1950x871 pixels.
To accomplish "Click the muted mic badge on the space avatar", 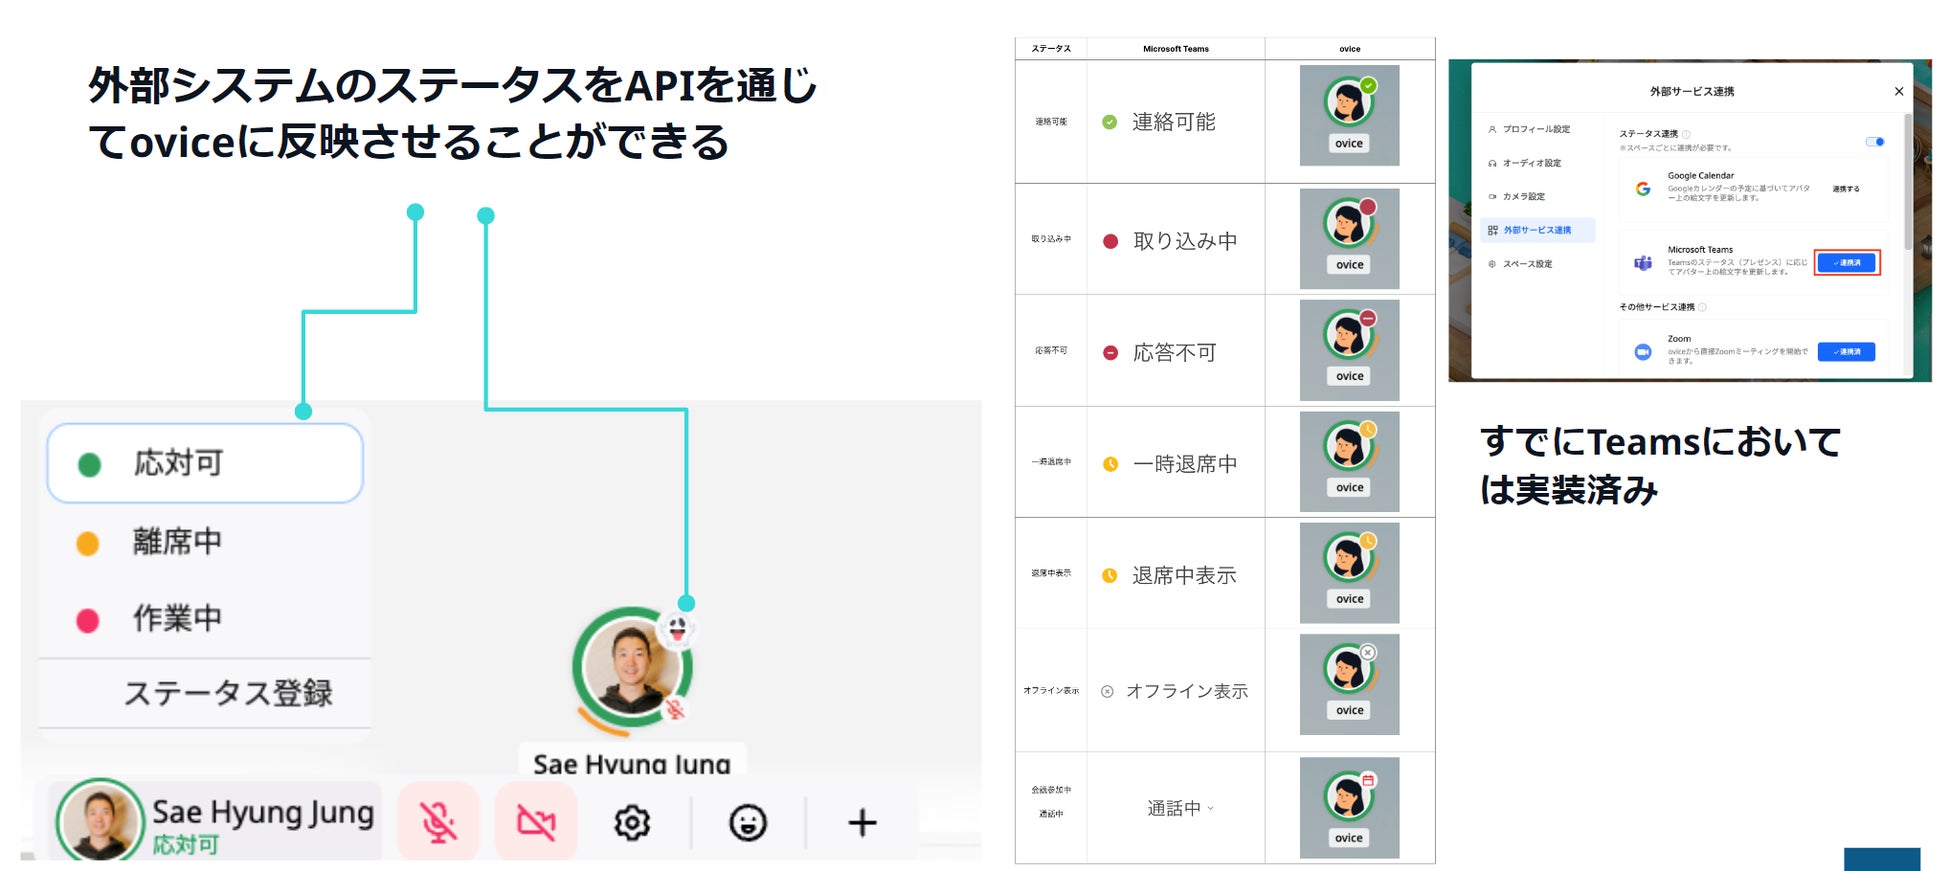I will pyautogui.click(x=676, y=709).
